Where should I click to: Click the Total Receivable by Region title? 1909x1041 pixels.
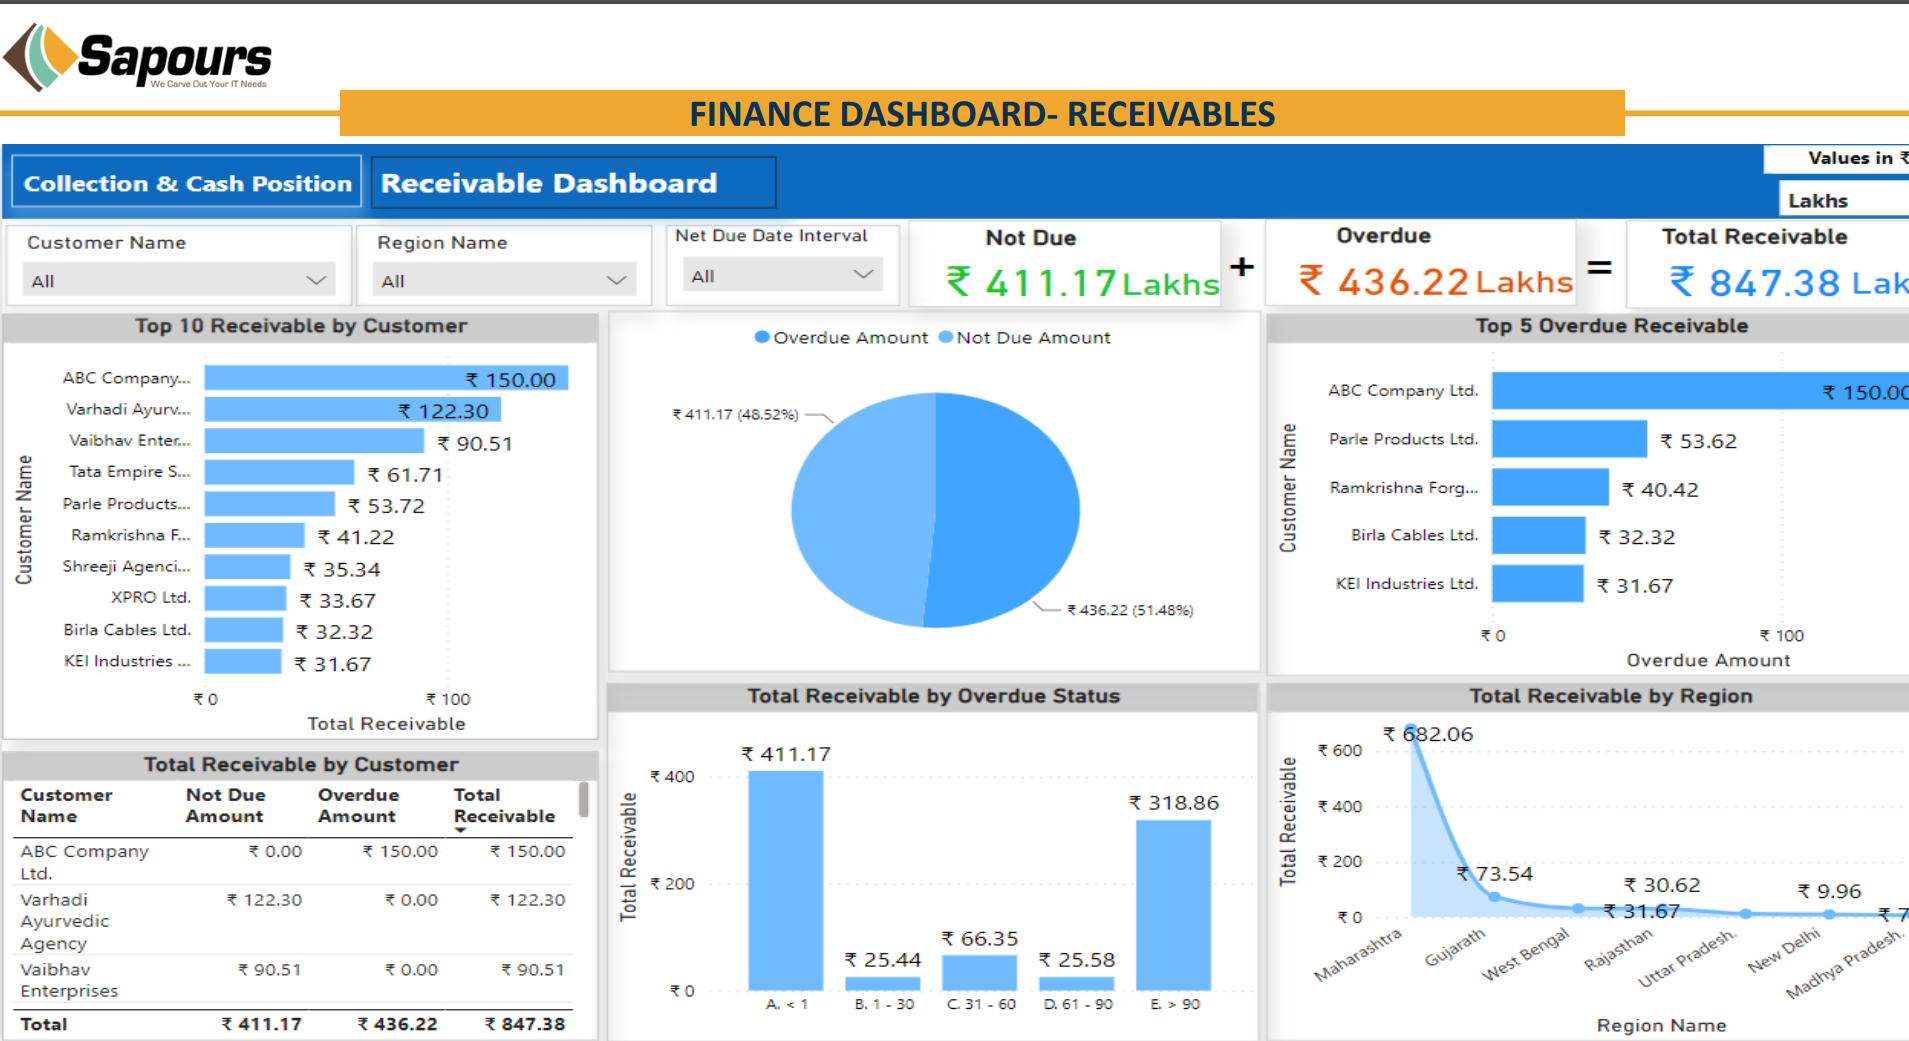click(x=1610, y=696)
